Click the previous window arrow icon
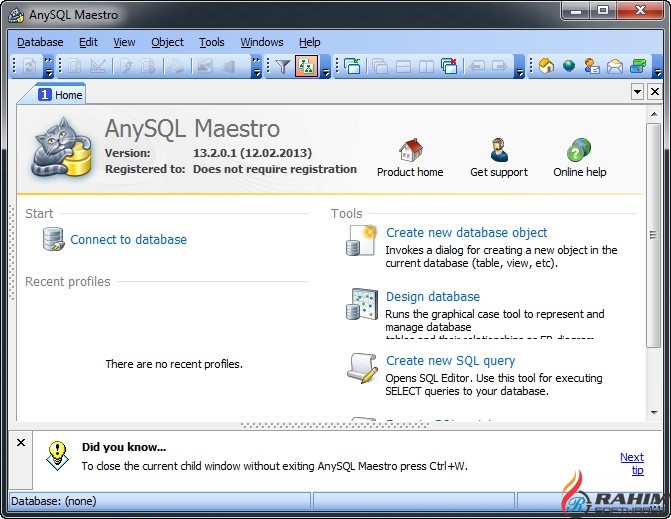This screenshot has width=671, height=519. click(x=477, y=66)
